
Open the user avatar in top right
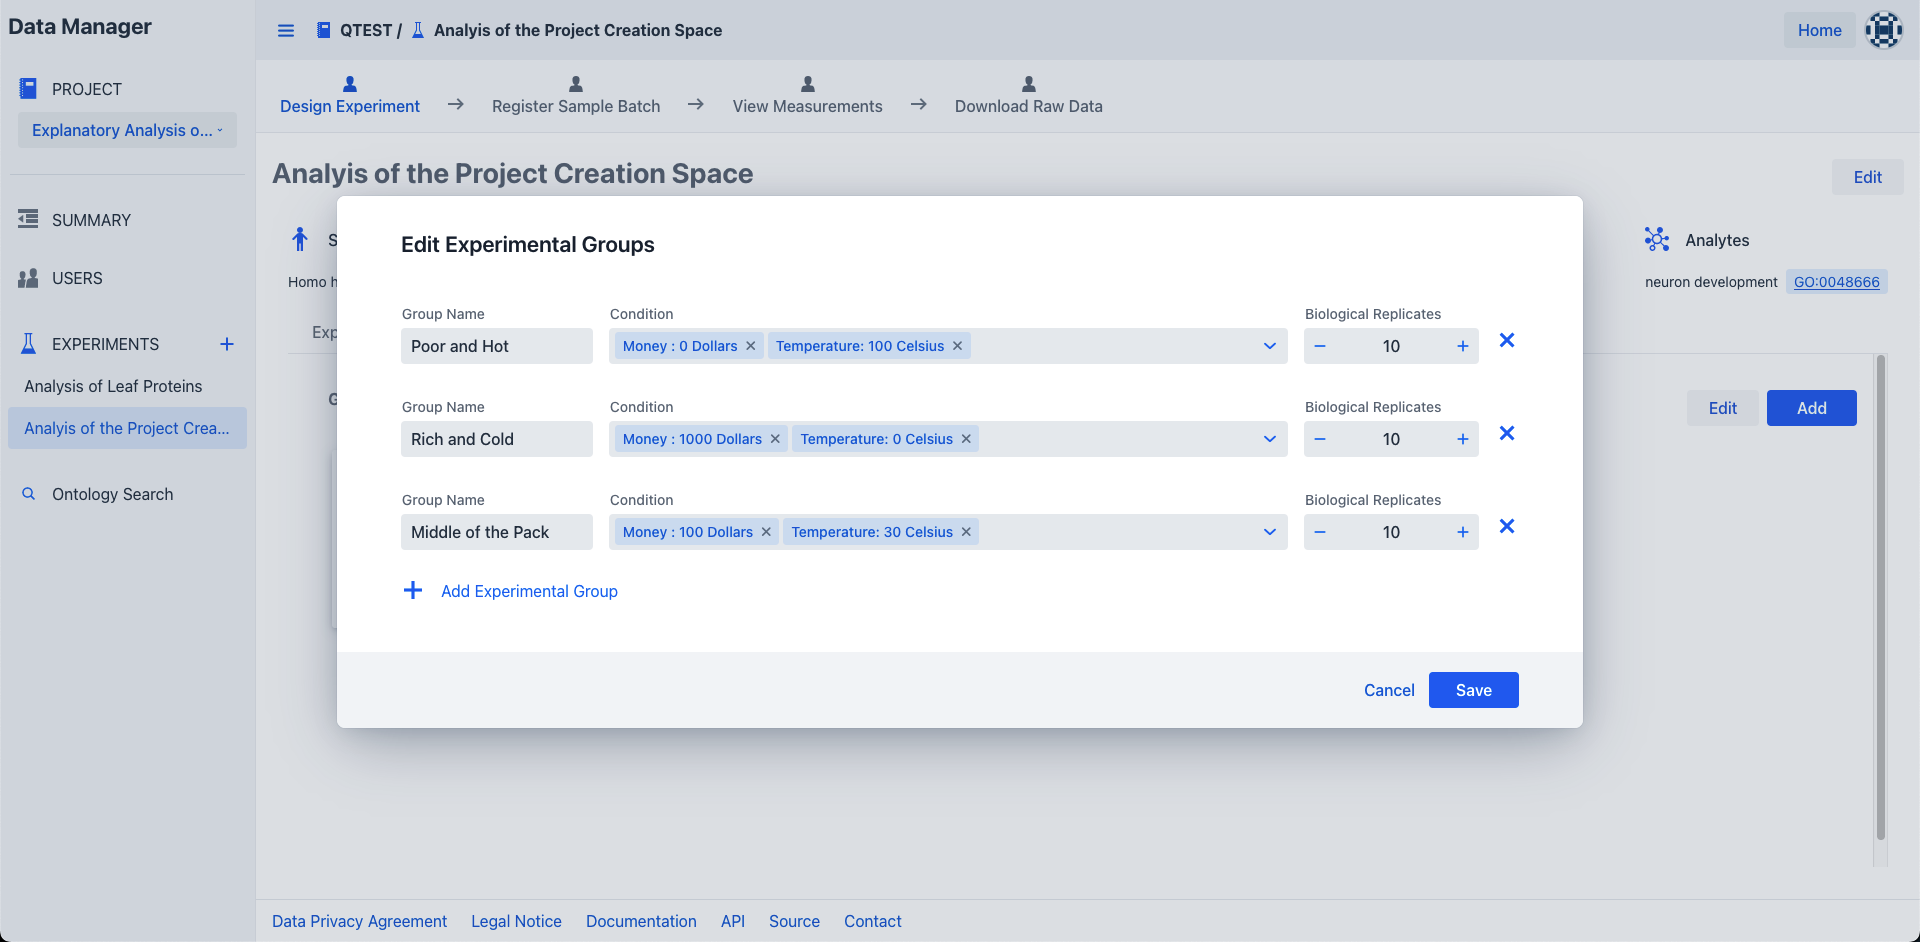1883,30
